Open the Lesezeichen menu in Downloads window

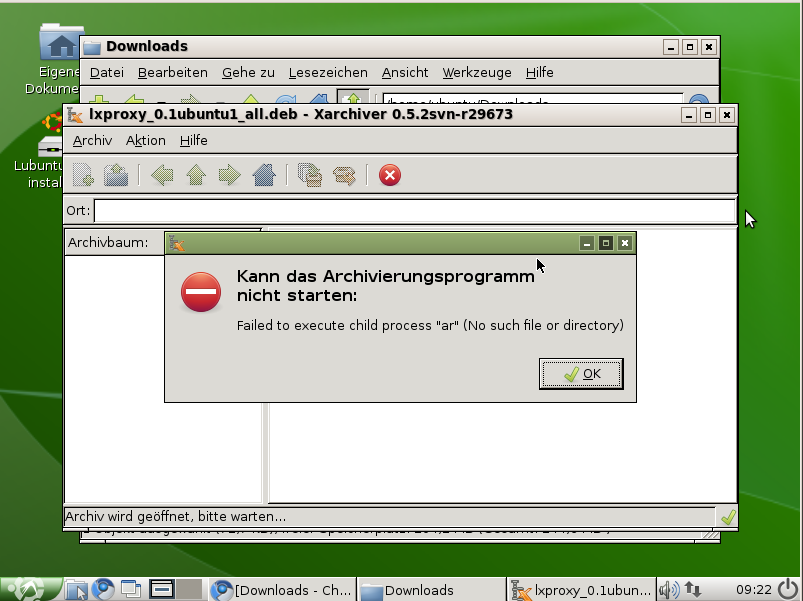pos(328,73)
